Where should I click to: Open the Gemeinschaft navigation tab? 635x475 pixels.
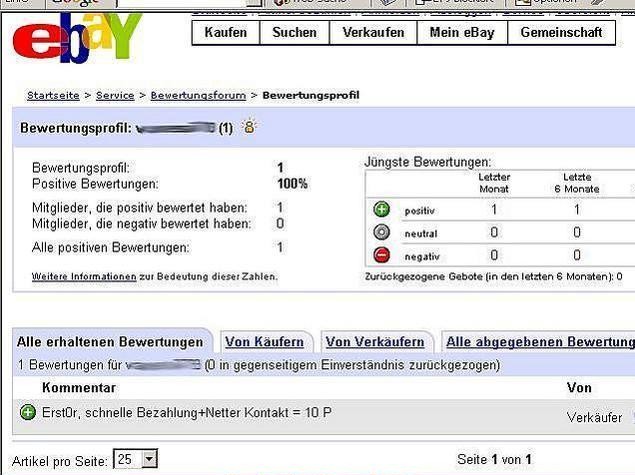click(x=561, y=33)
